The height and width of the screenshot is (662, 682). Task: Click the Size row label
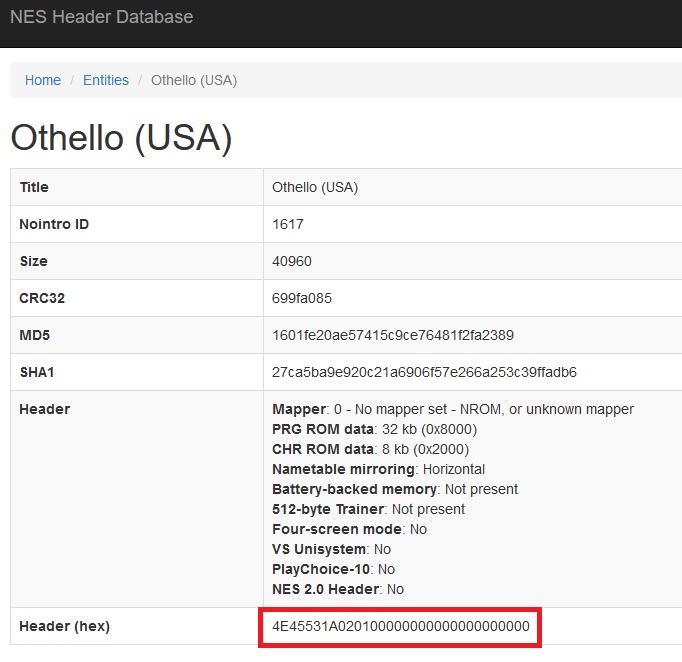tap(33, 261)
